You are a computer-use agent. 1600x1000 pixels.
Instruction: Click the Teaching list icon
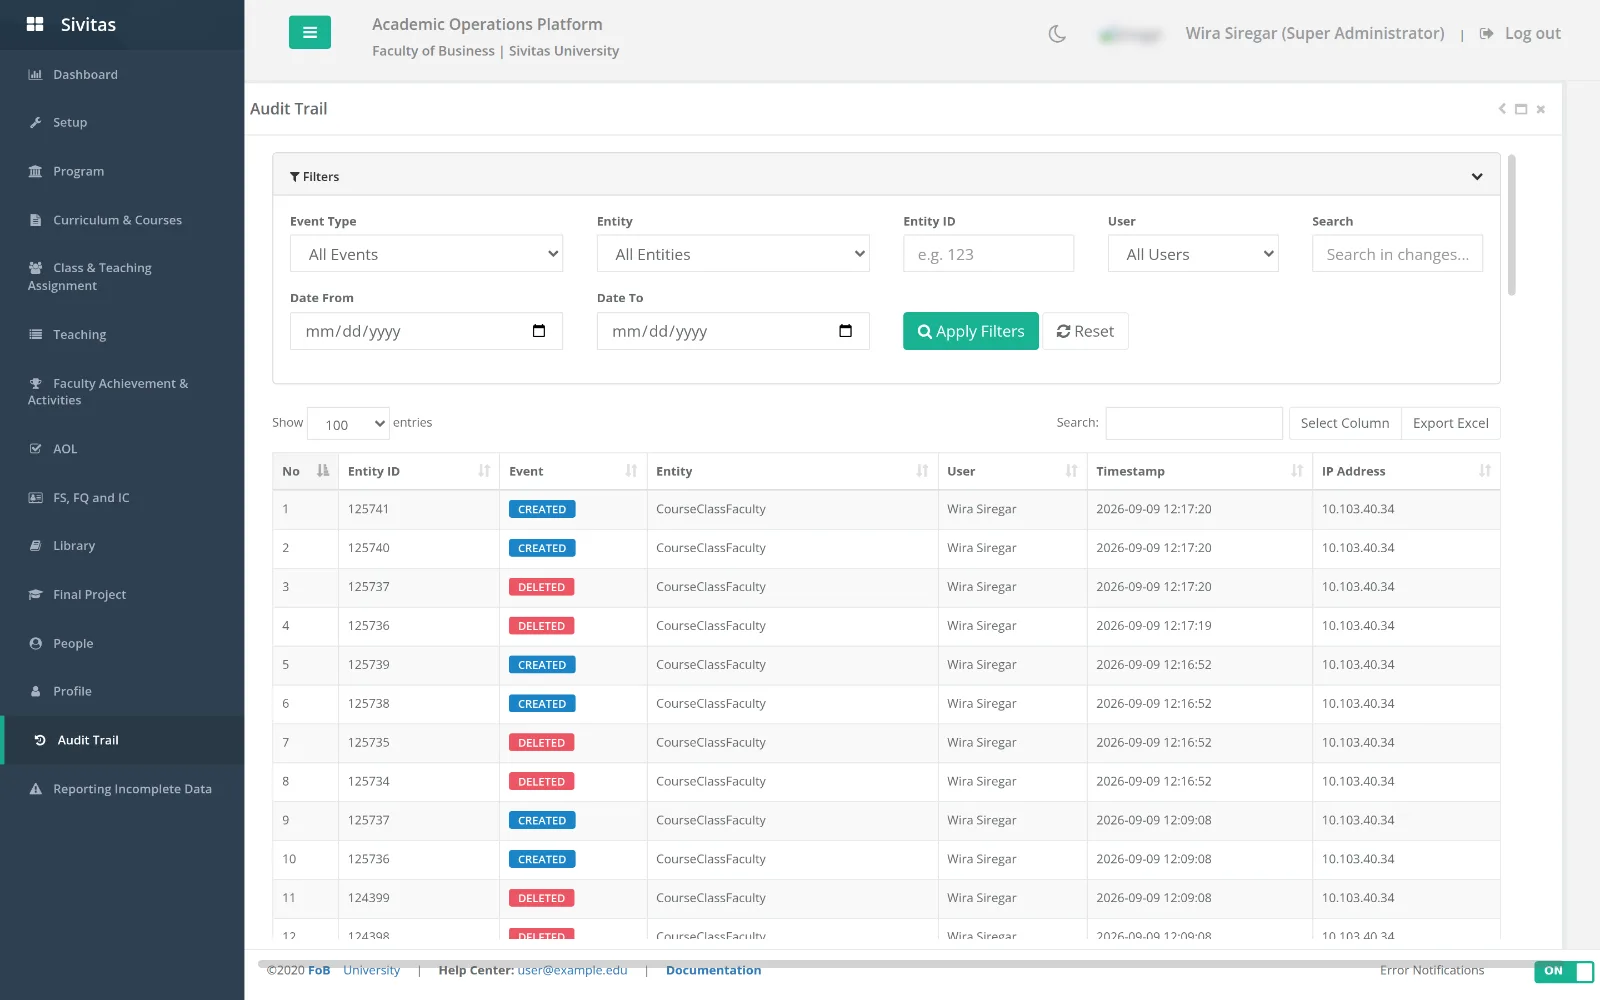click(35, 334)
